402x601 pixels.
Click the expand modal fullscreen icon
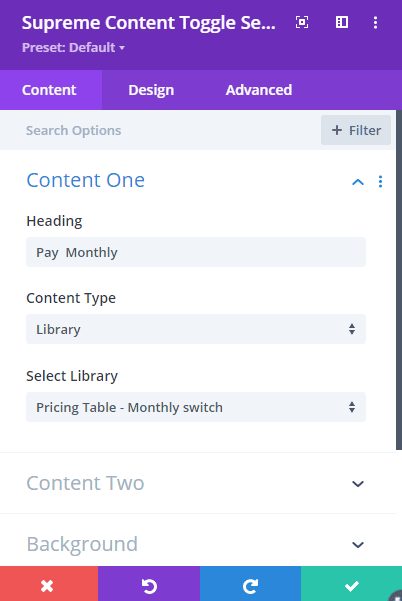point(302,22)
